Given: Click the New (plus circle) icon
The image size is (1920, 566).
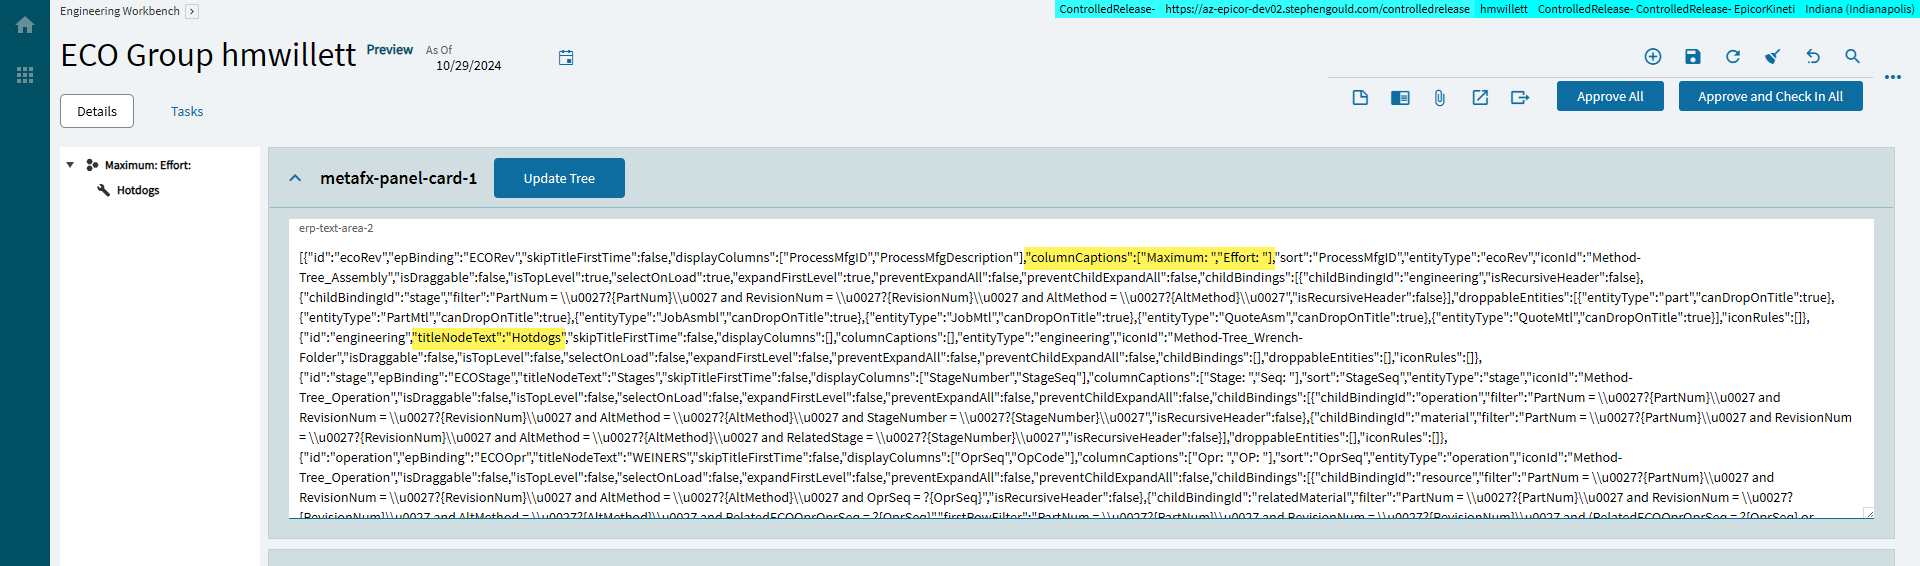Looking at the screenshot, I should pos(1653,57).
